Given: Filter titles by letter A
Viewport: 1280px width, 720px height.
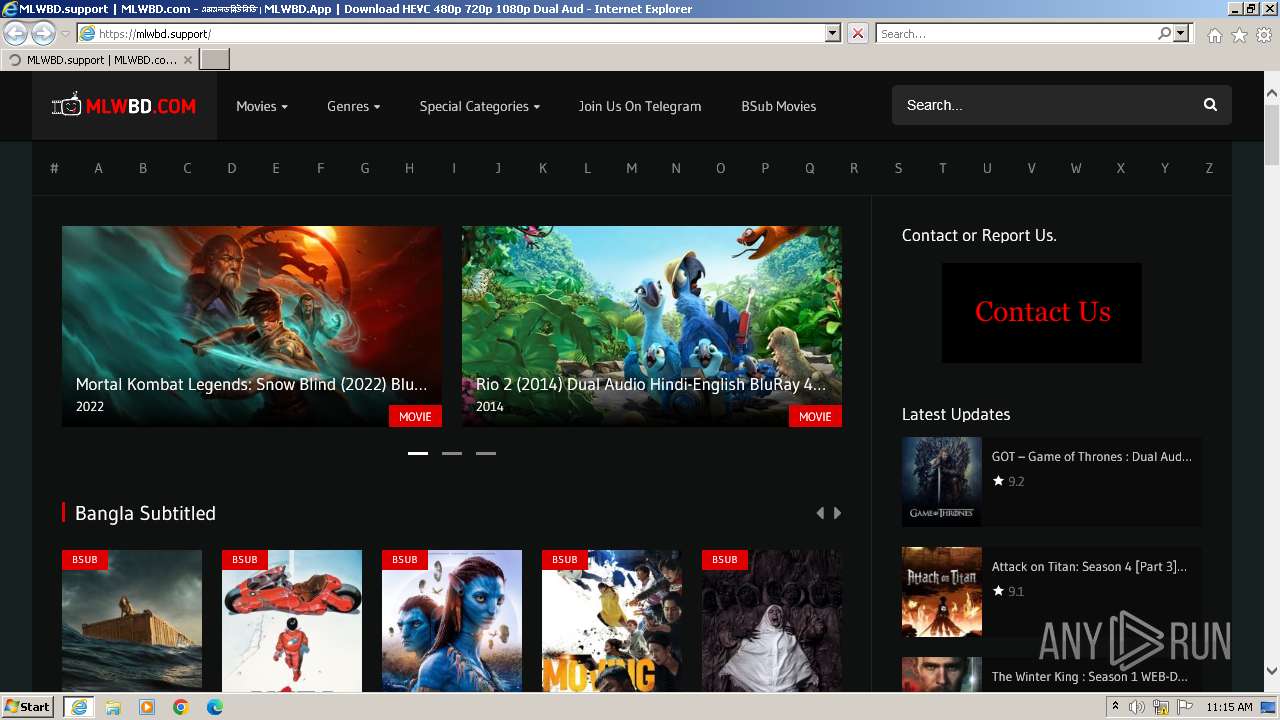Looking at the screenshot, I should [x=98, y=168].
